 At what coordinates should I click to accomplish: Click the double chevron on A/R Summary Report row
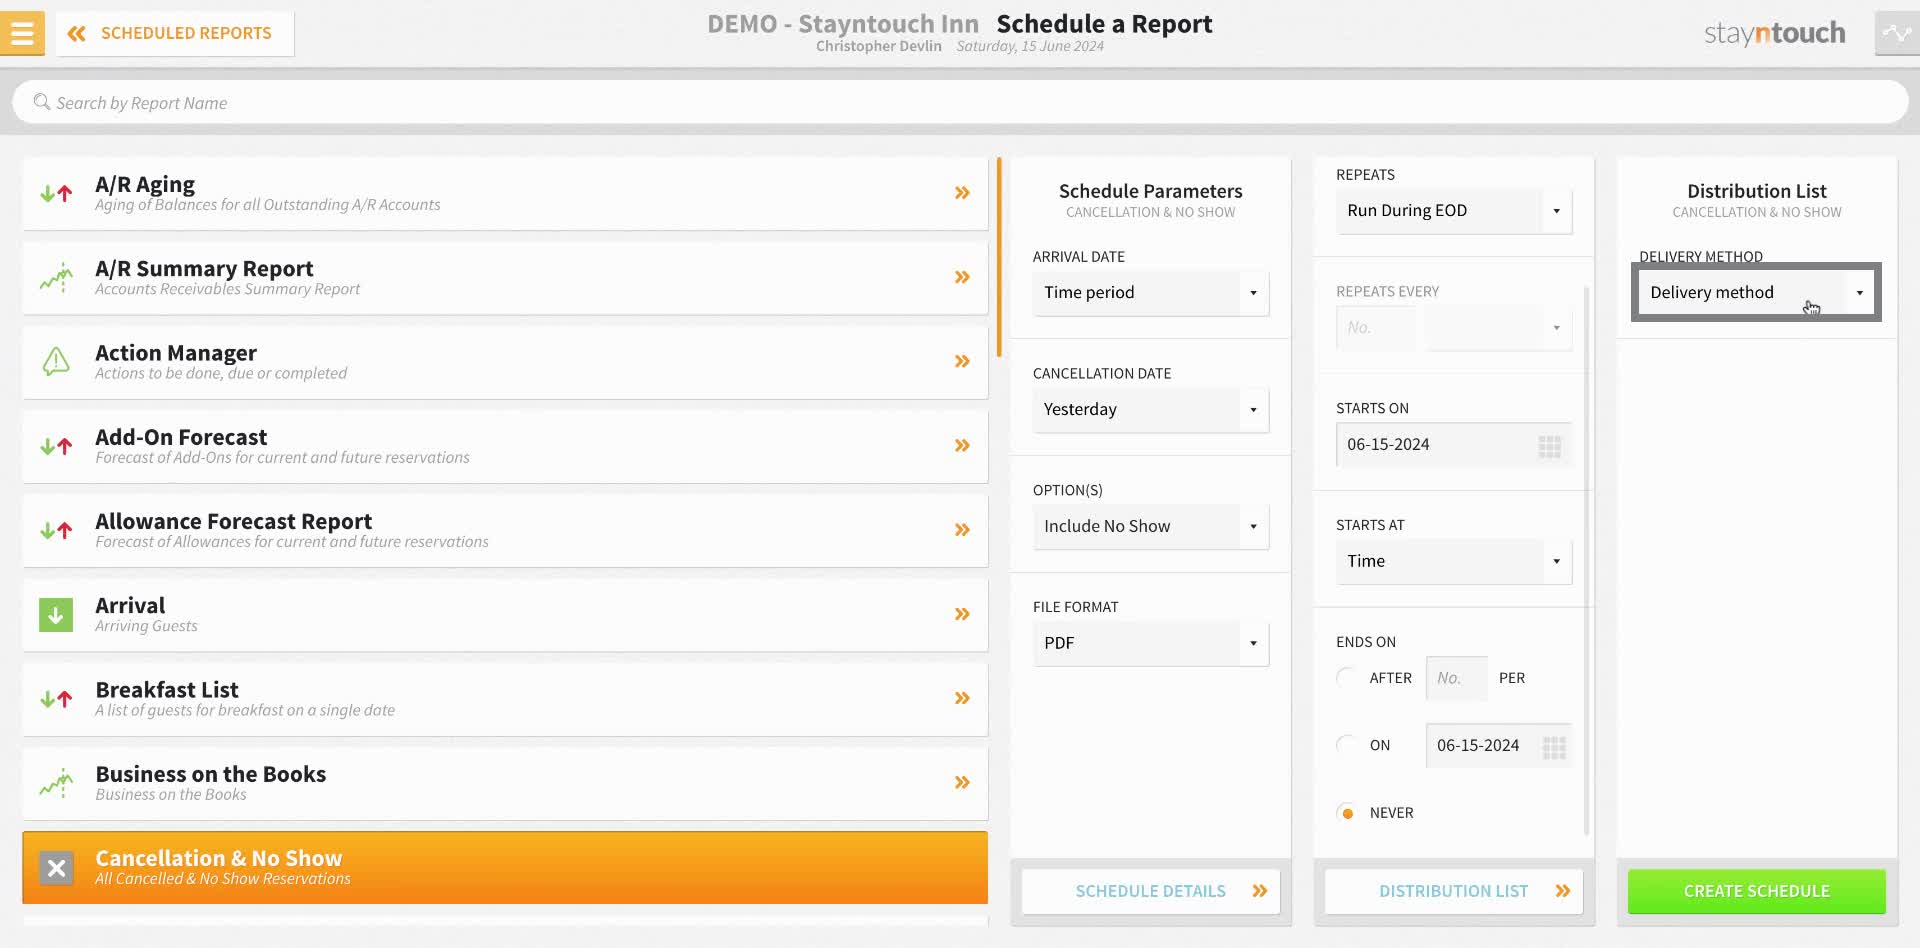[962, 277]
